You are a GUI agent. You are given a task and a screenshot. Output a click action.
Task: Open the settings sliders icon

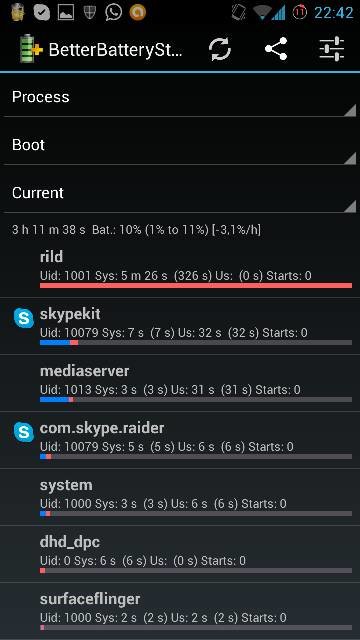tap(332, 49)
